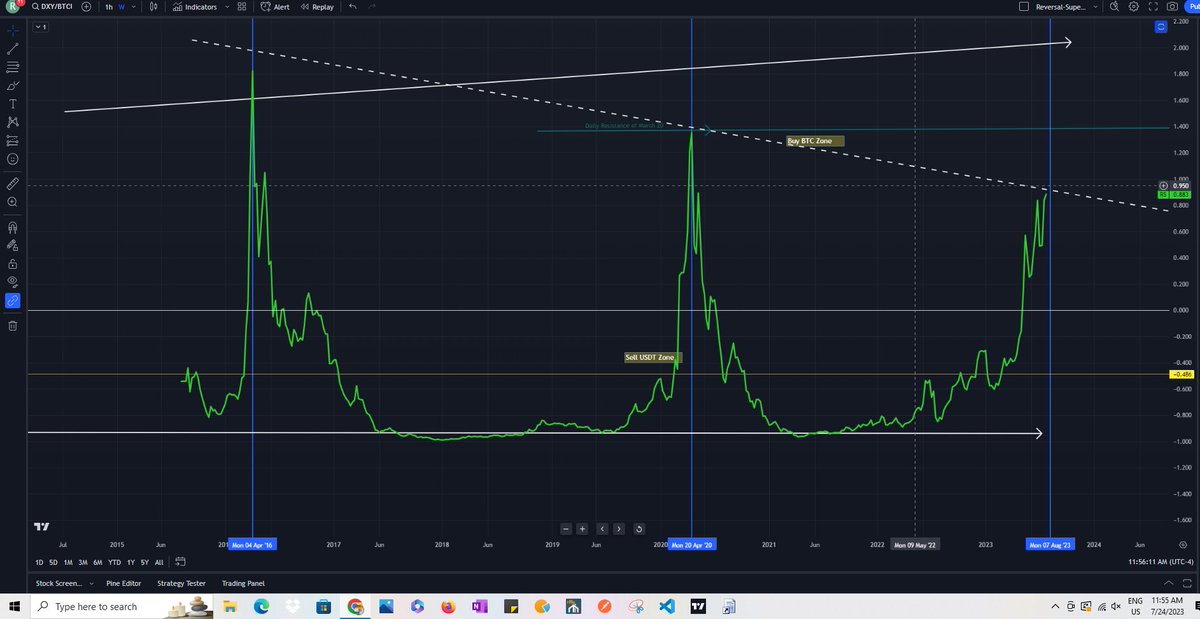Open the Indicators dialog
The width and height of the screenshot is (1200, 619).
pyautogui.click(x=195, y=6)
